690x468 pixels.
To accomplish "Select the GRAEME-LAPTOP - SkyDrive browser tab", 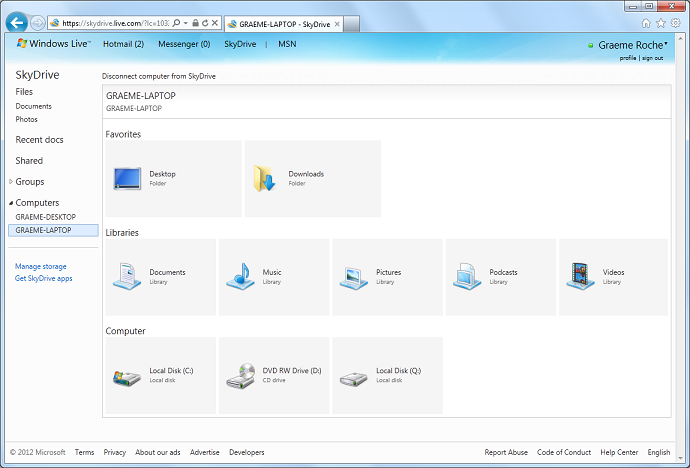I will pos(280,23).
